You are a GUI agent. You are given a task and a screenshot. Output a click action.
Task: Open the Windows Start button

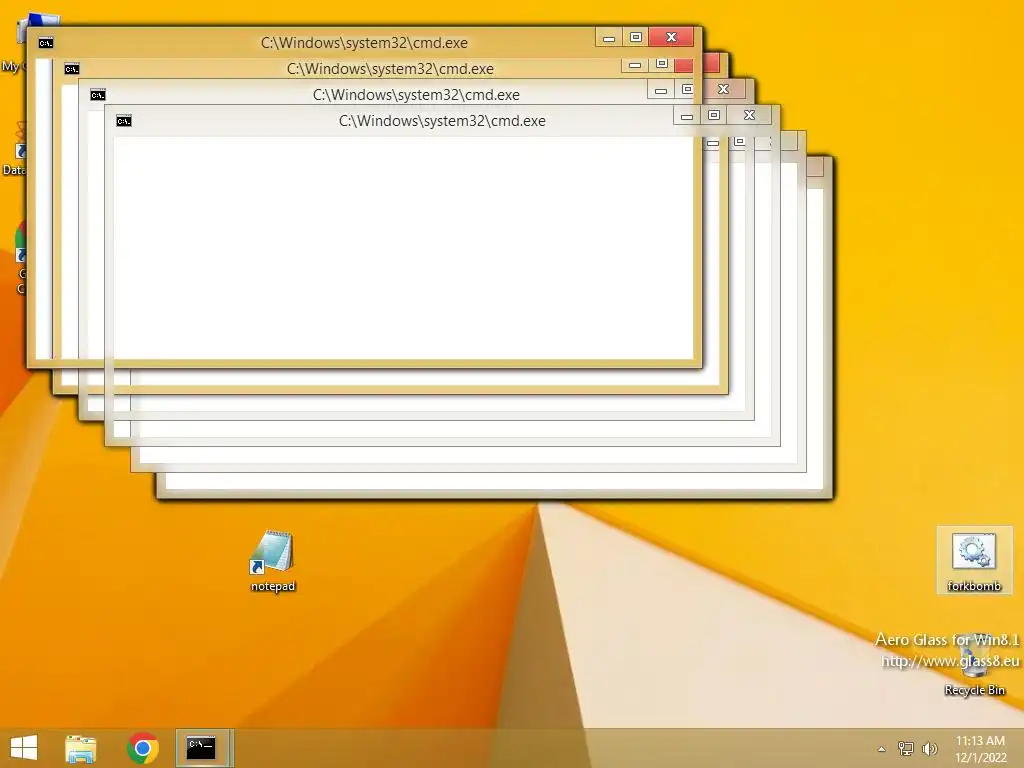click(x=24, y=748)
